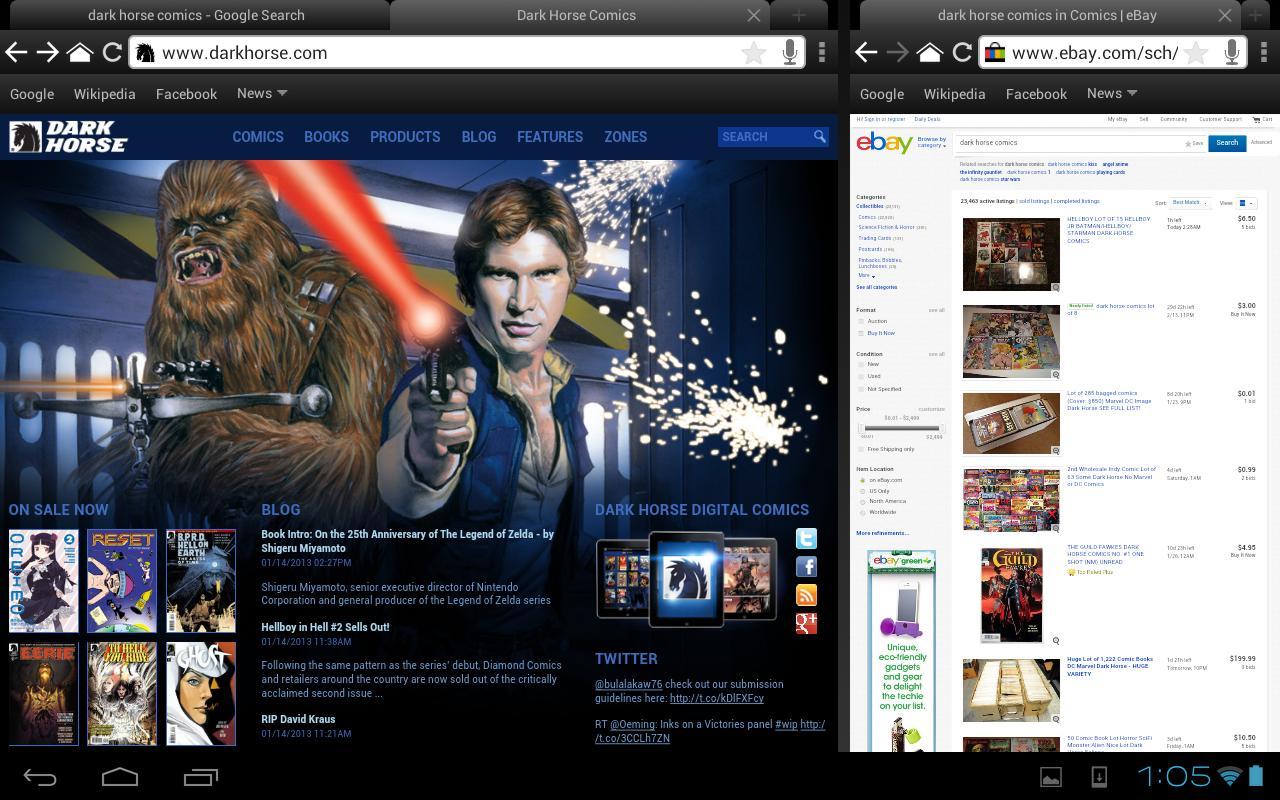The width and height of the screenshot is (1280, 800).
Task: Open Dark Horse Facebook social icon
Action: click(x=806, y=567)
